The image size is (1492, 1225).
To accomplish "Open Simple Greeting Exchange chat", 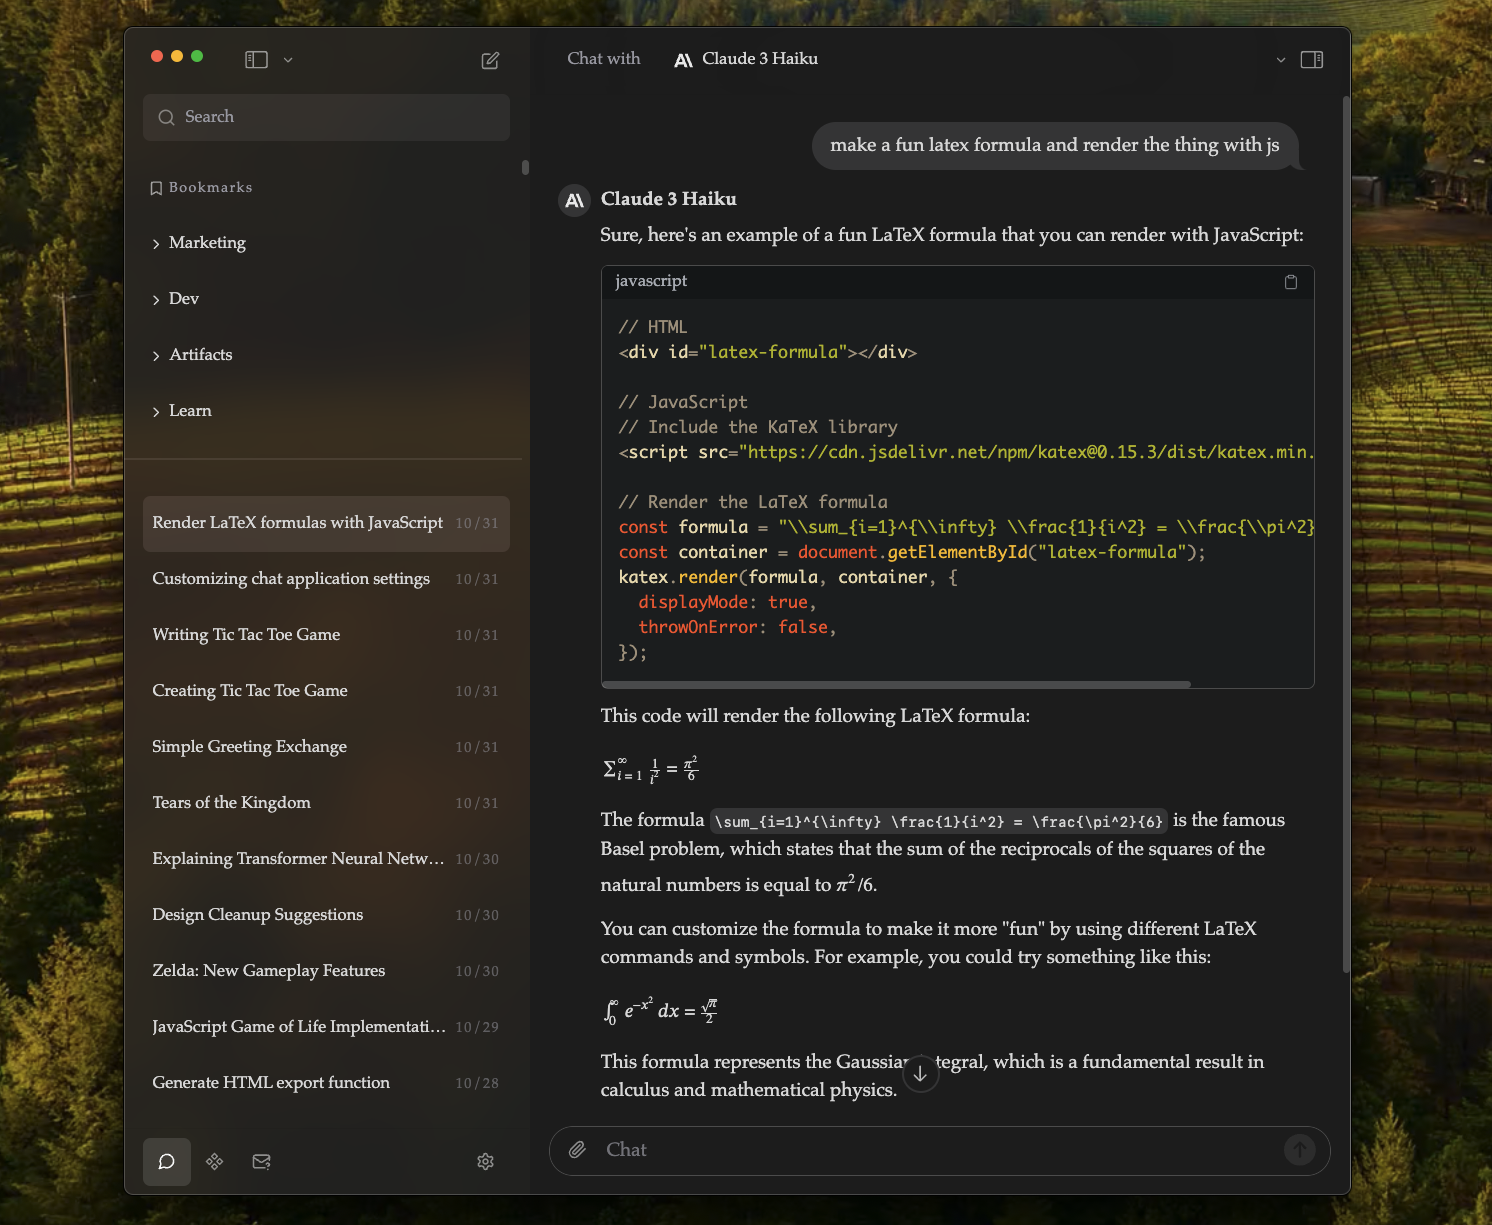I will tap(326, 747).
